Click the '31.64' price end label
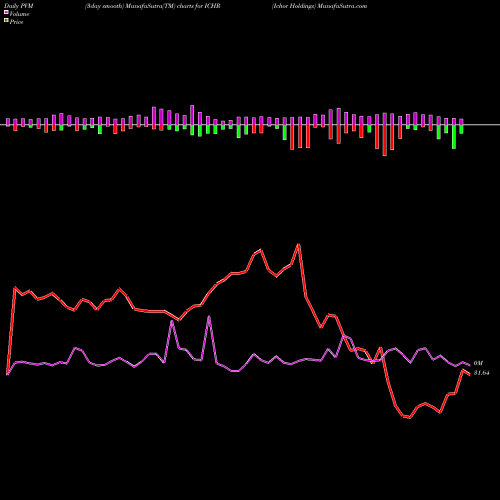 [x=481, y=373]
